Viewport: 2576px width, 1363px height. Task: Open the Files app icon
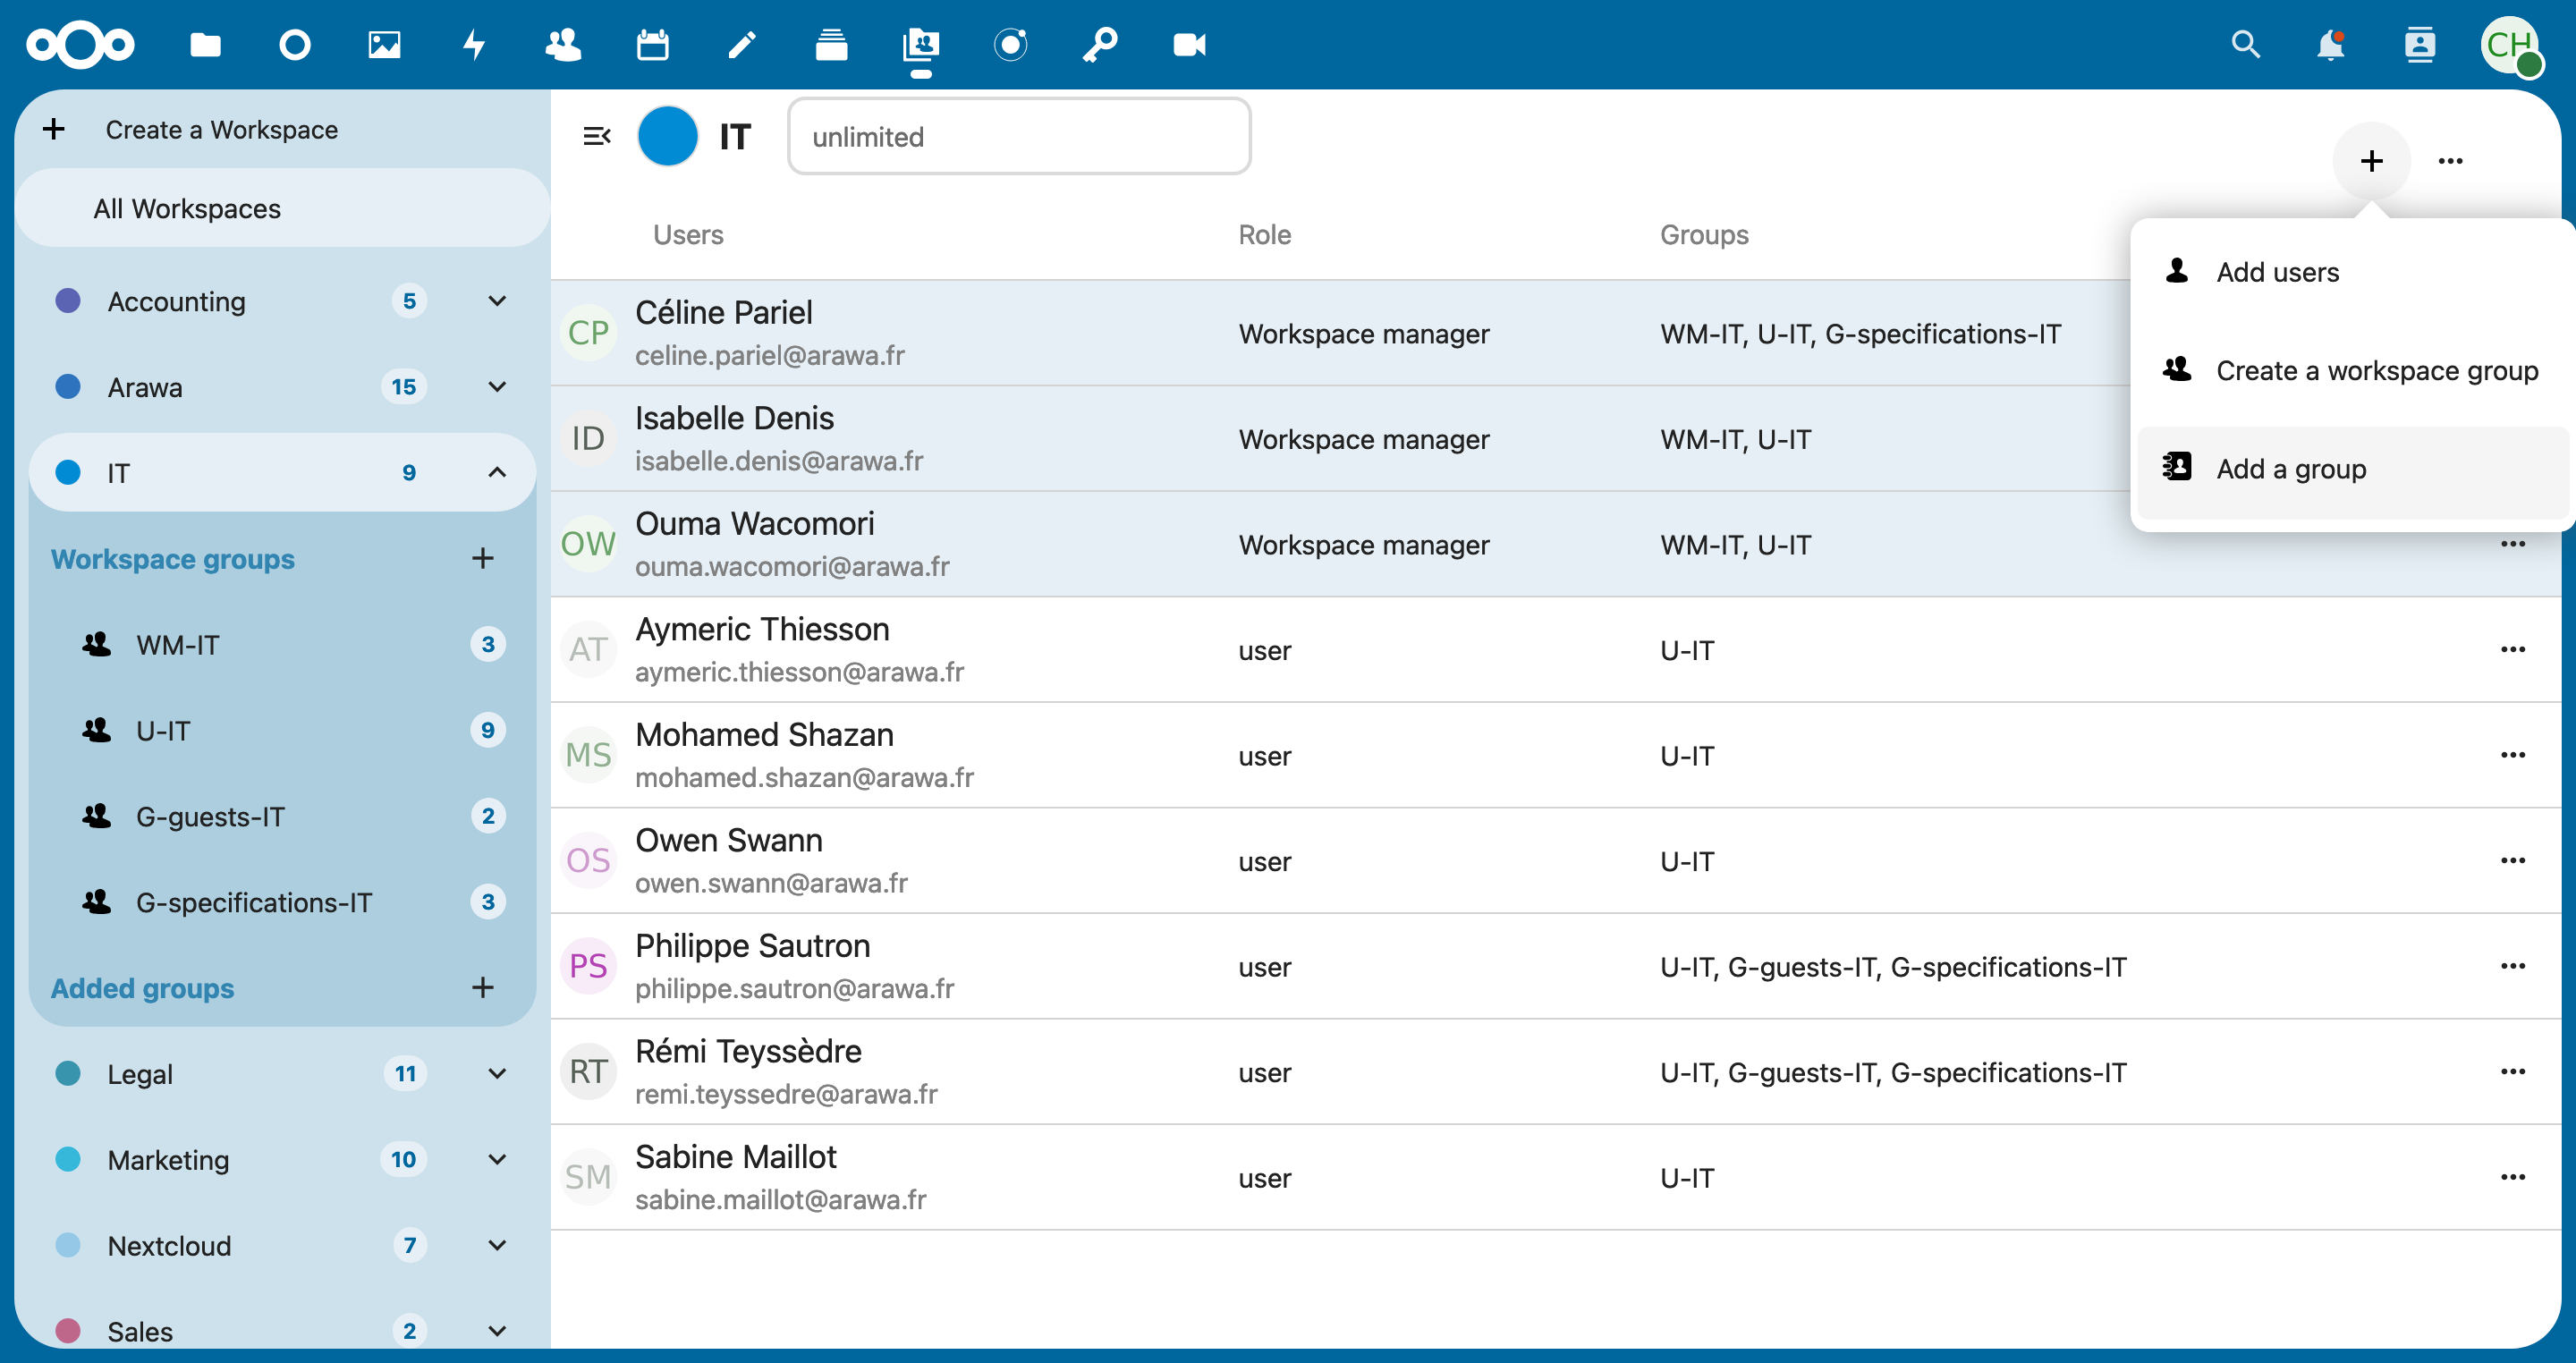click(205, 45)
